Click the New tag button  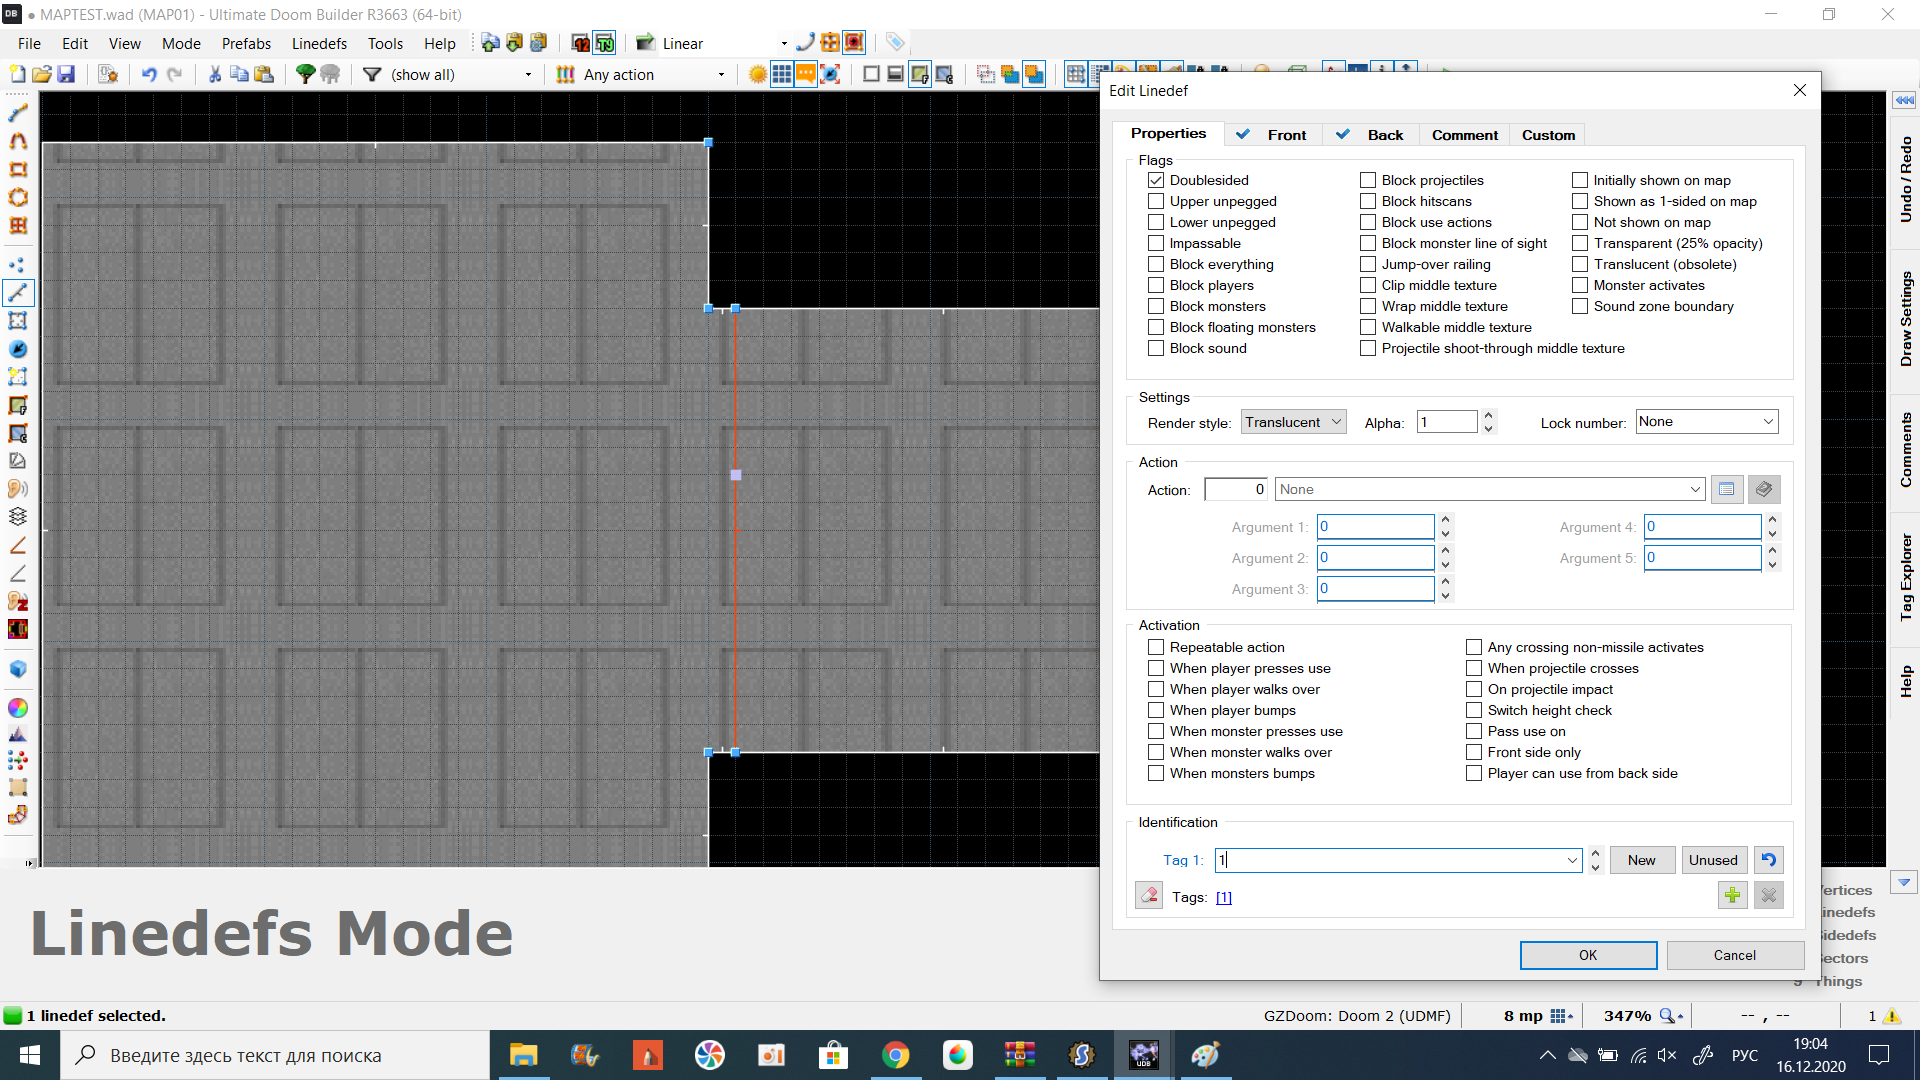pyautogui.click(x=1640, y=860)
